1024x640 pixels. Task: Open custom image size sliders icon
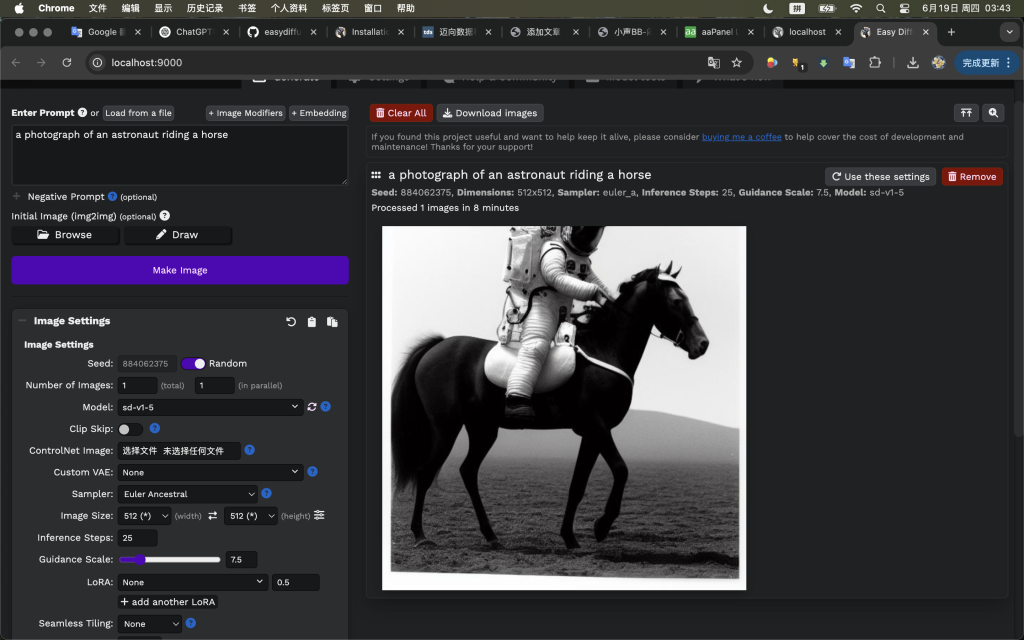tap(319, 515)
